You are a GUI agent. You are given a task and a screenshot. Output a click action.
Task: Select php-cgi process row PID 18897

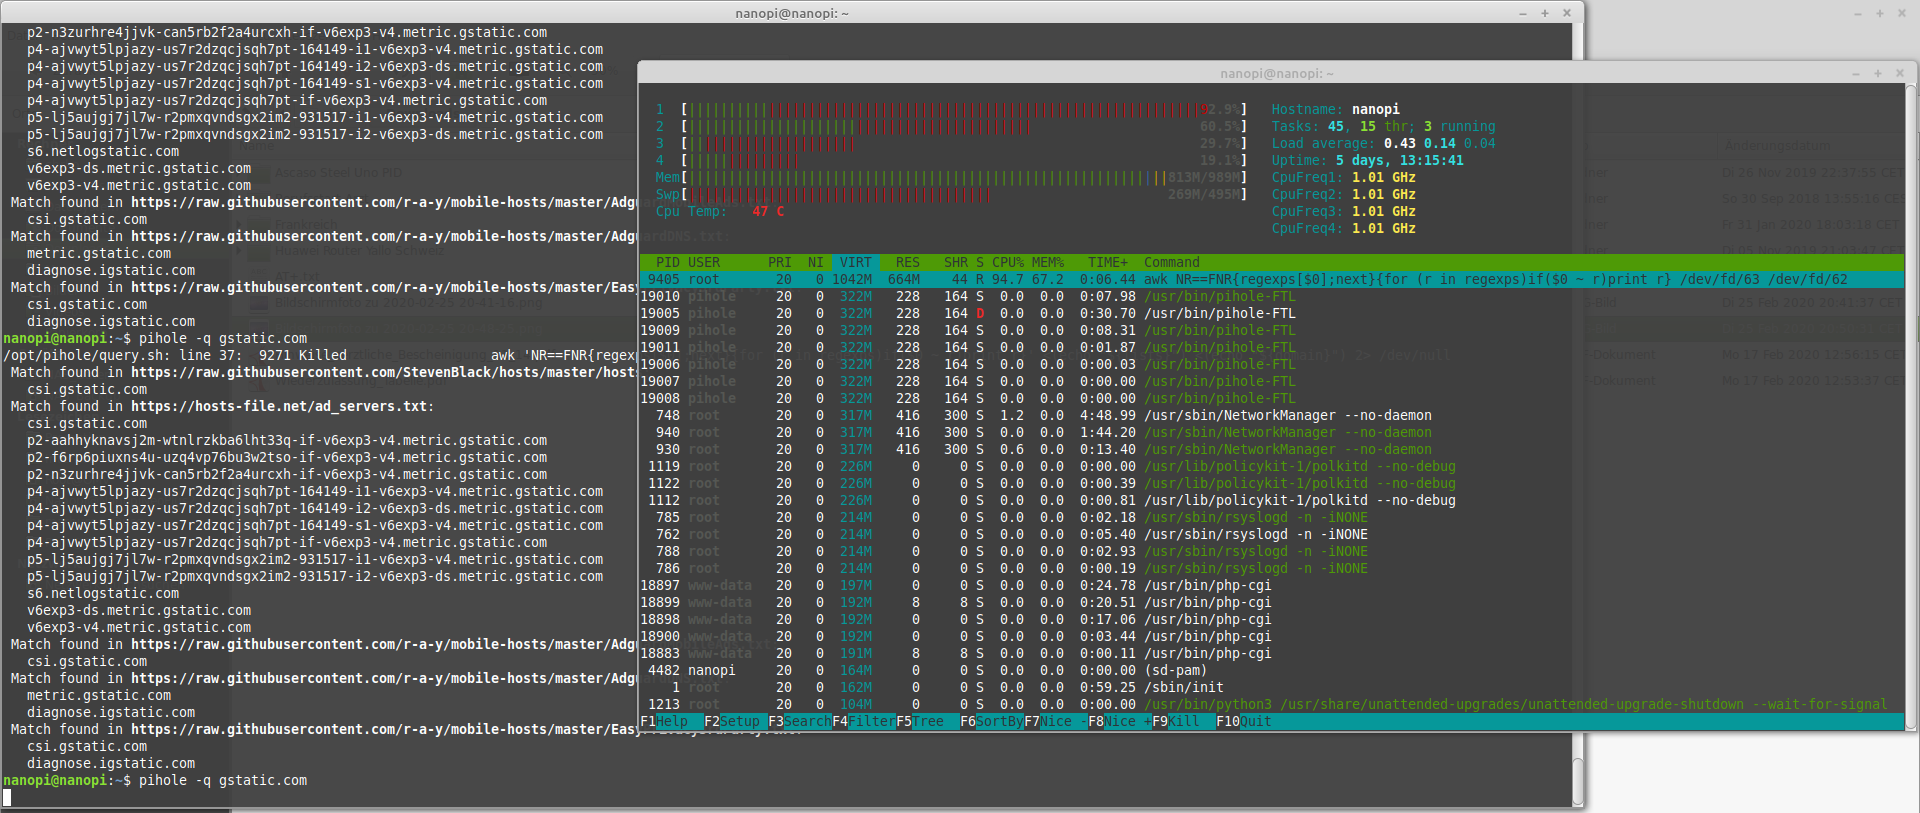coord(1271,586)
